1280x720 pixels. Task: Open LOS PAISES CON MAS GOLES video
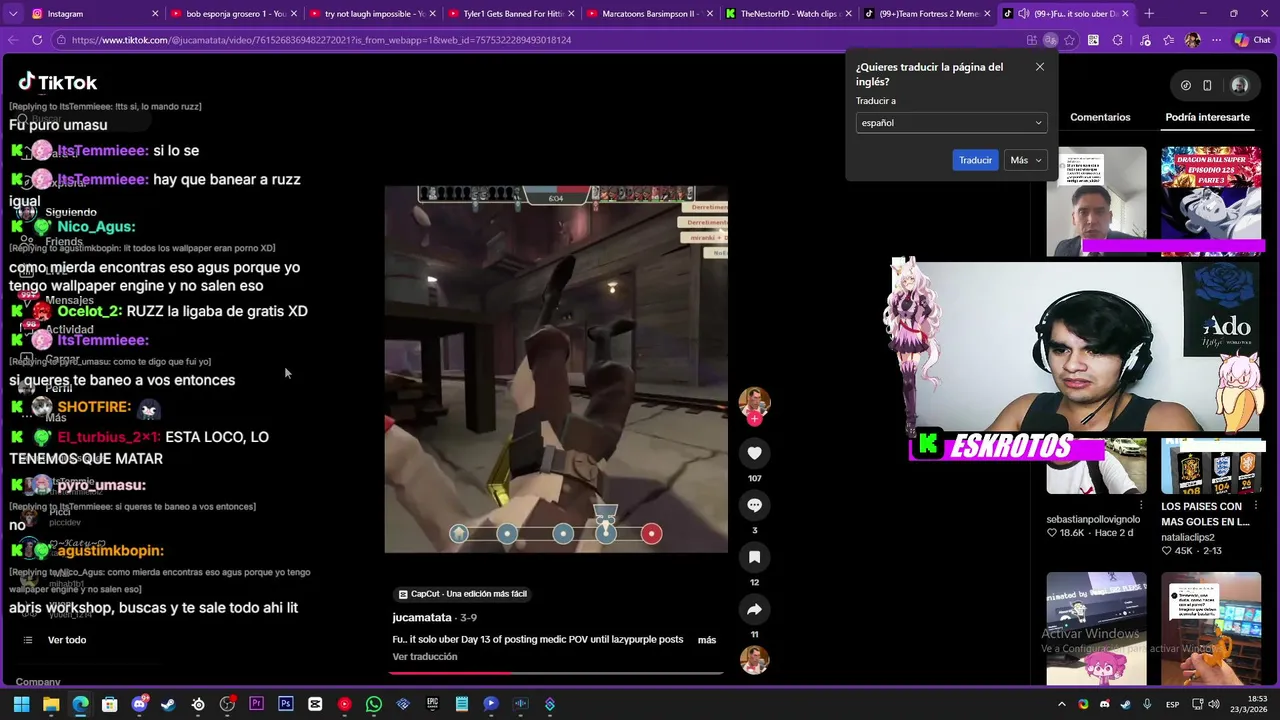[x=1205, y=514]
